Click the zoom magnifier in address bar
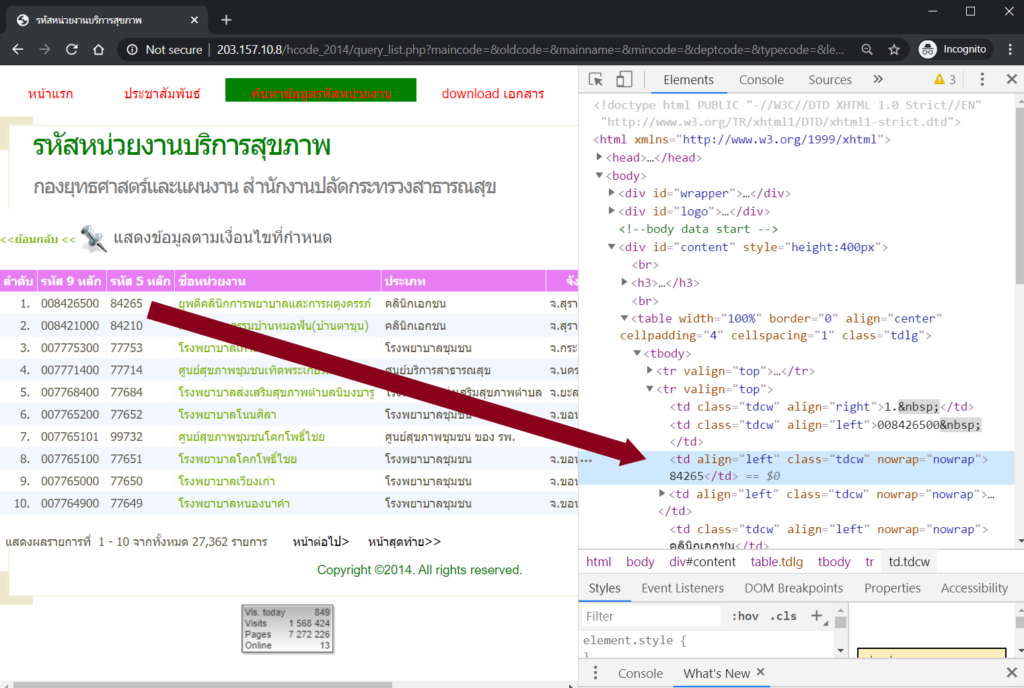 pos(867,49)
